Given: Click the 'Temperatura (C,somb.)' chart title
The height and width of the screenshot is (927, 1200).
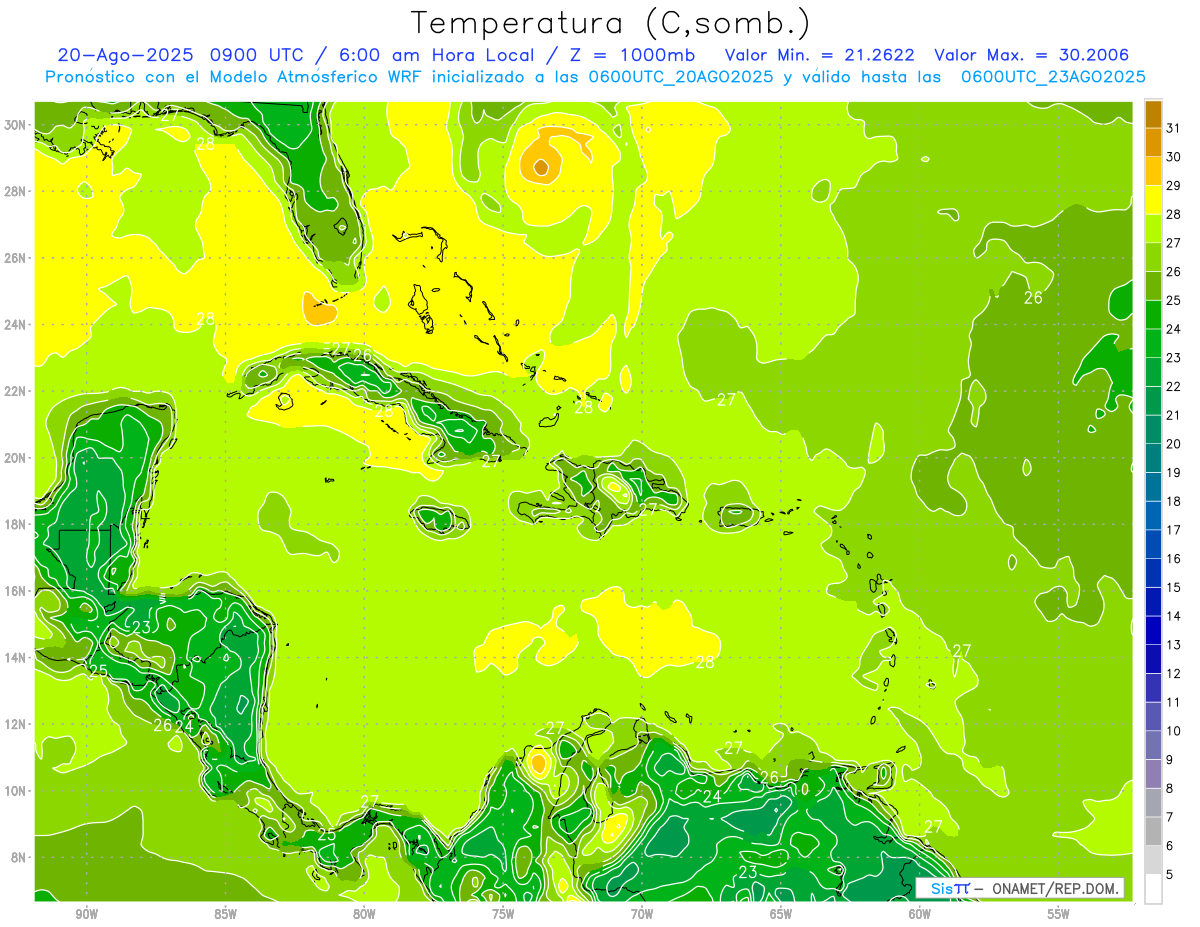Looking at the screenshot, I should [x=611, y=24].
